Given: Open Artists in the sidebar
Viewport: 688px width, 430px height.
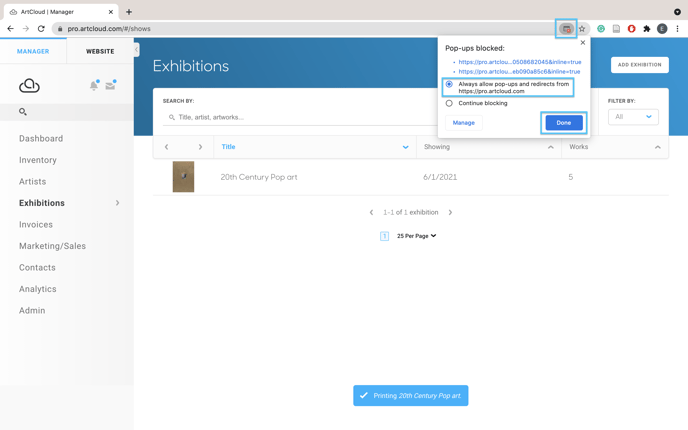Looking at the screenshot, I should (x=32, y=182).
